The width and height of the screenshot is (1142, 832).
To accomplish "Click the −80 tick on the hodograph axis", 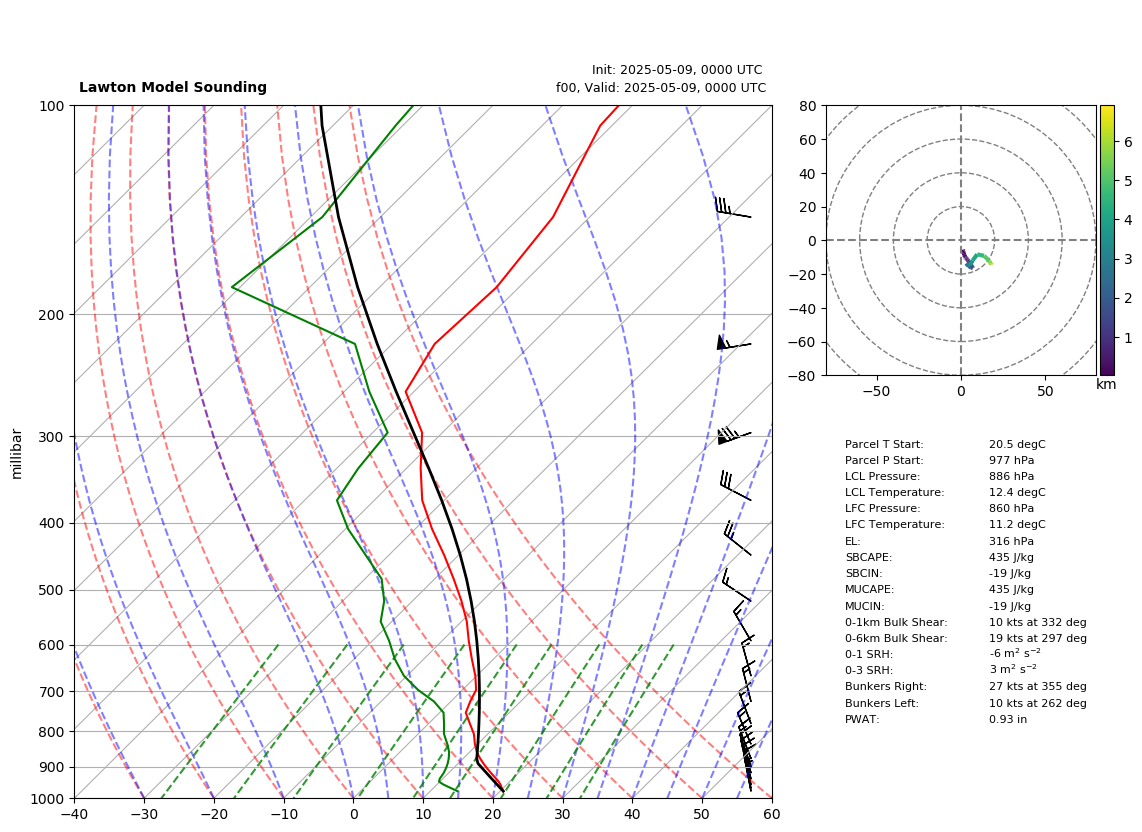I will click(x=803, y=376).
